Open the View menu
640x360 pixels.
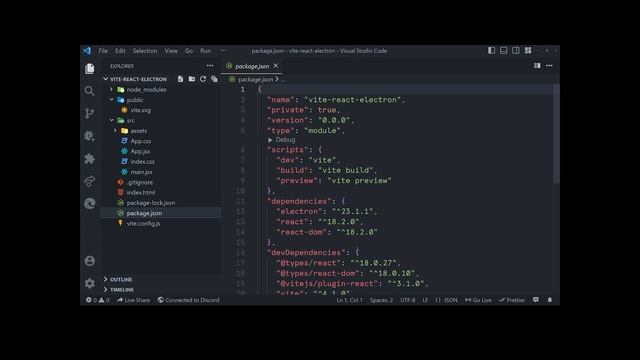point(171,51)
